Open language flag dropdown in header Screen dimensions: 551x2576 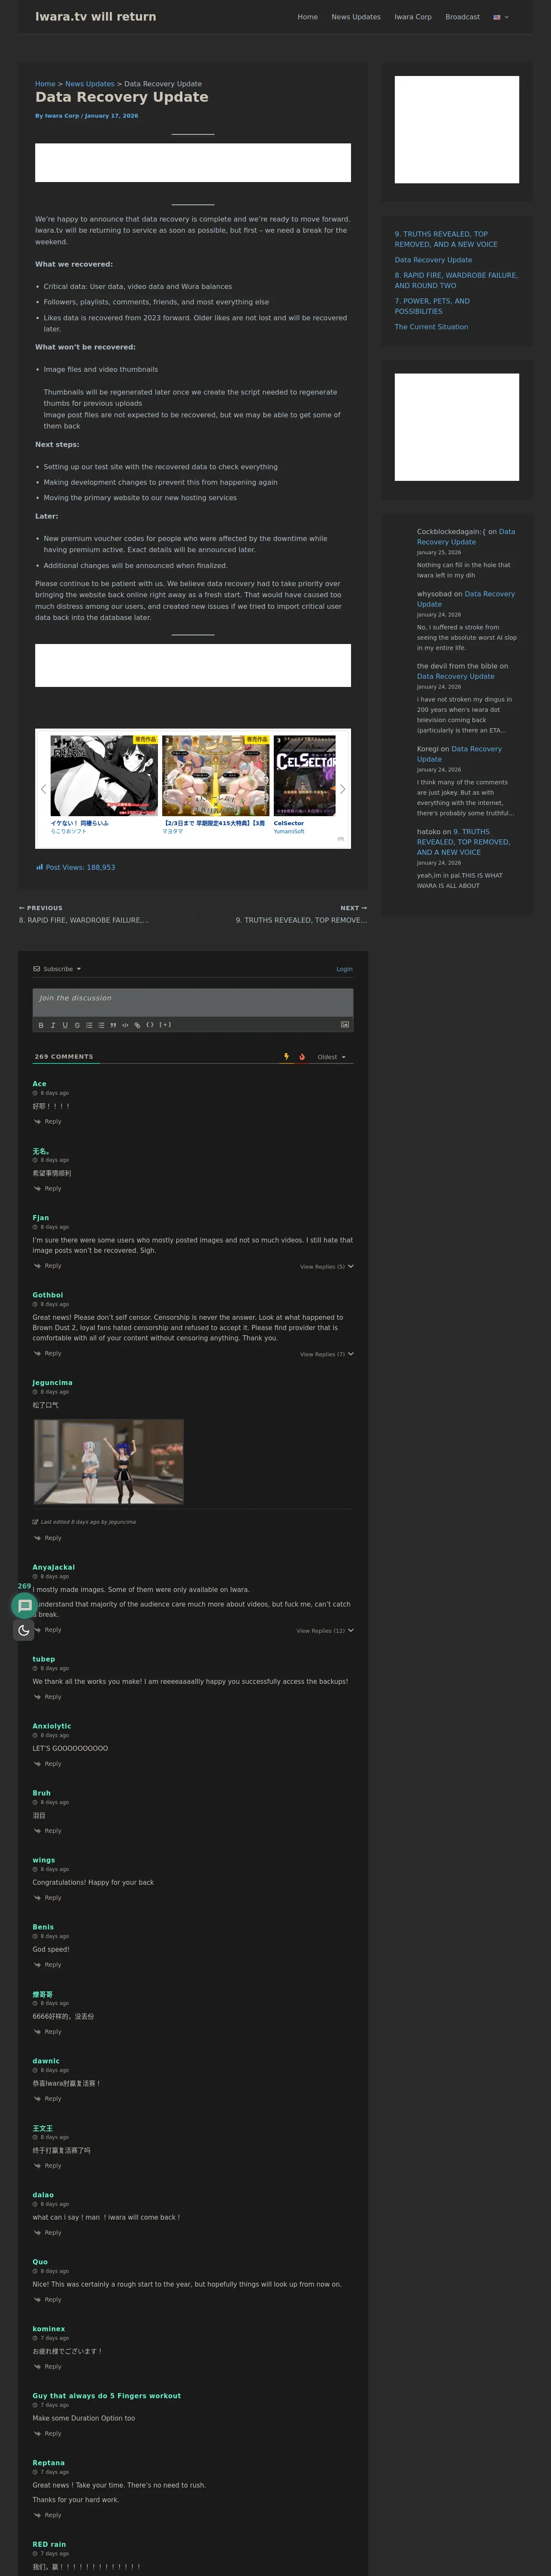coord(501,17)
